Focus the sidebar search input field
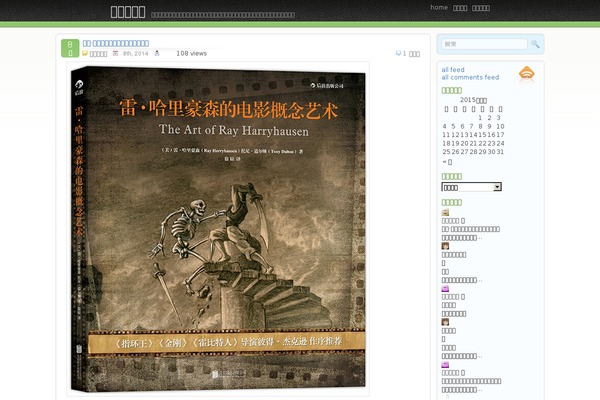The width and height of the screenshot is (600, 400). pyautogui.click(x=484, y=44)
